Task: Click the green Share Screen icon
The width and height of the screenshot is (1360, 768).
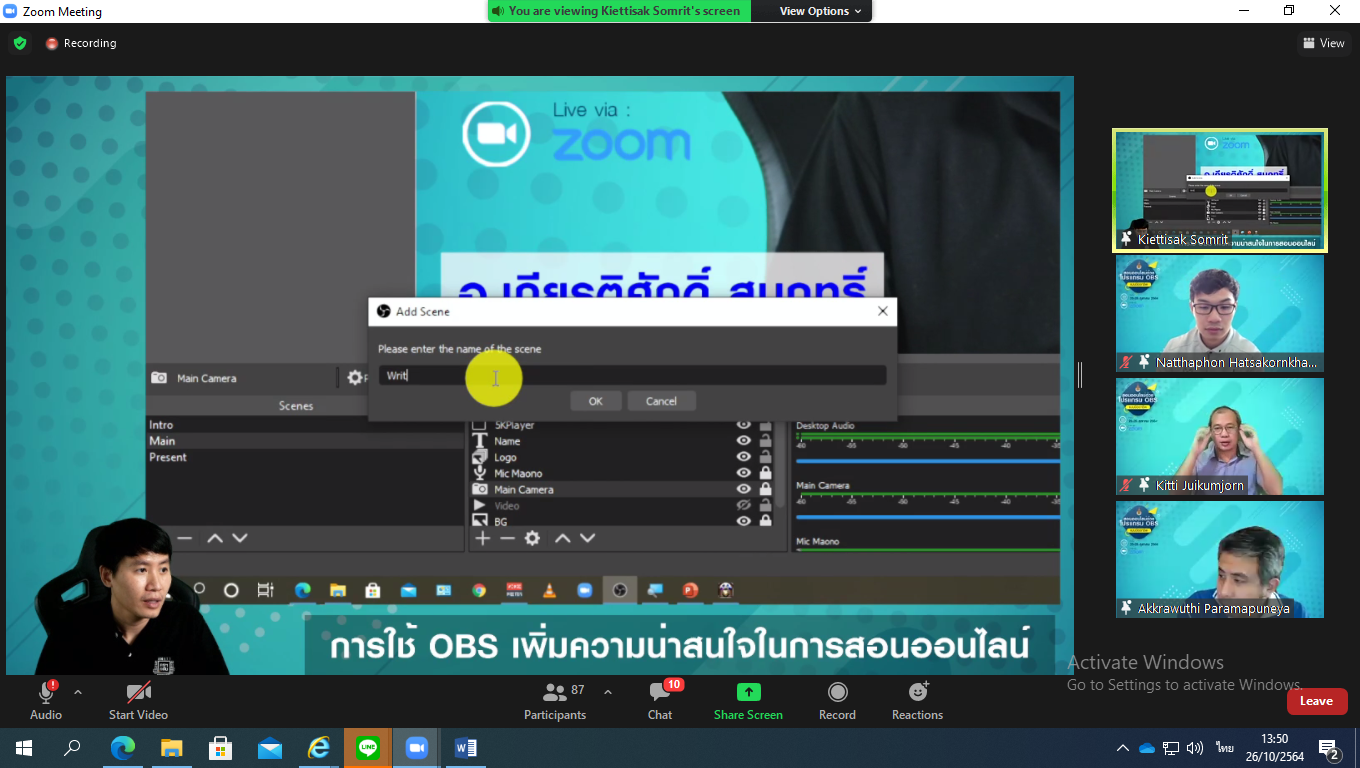Action: click(x=748, y=692)
